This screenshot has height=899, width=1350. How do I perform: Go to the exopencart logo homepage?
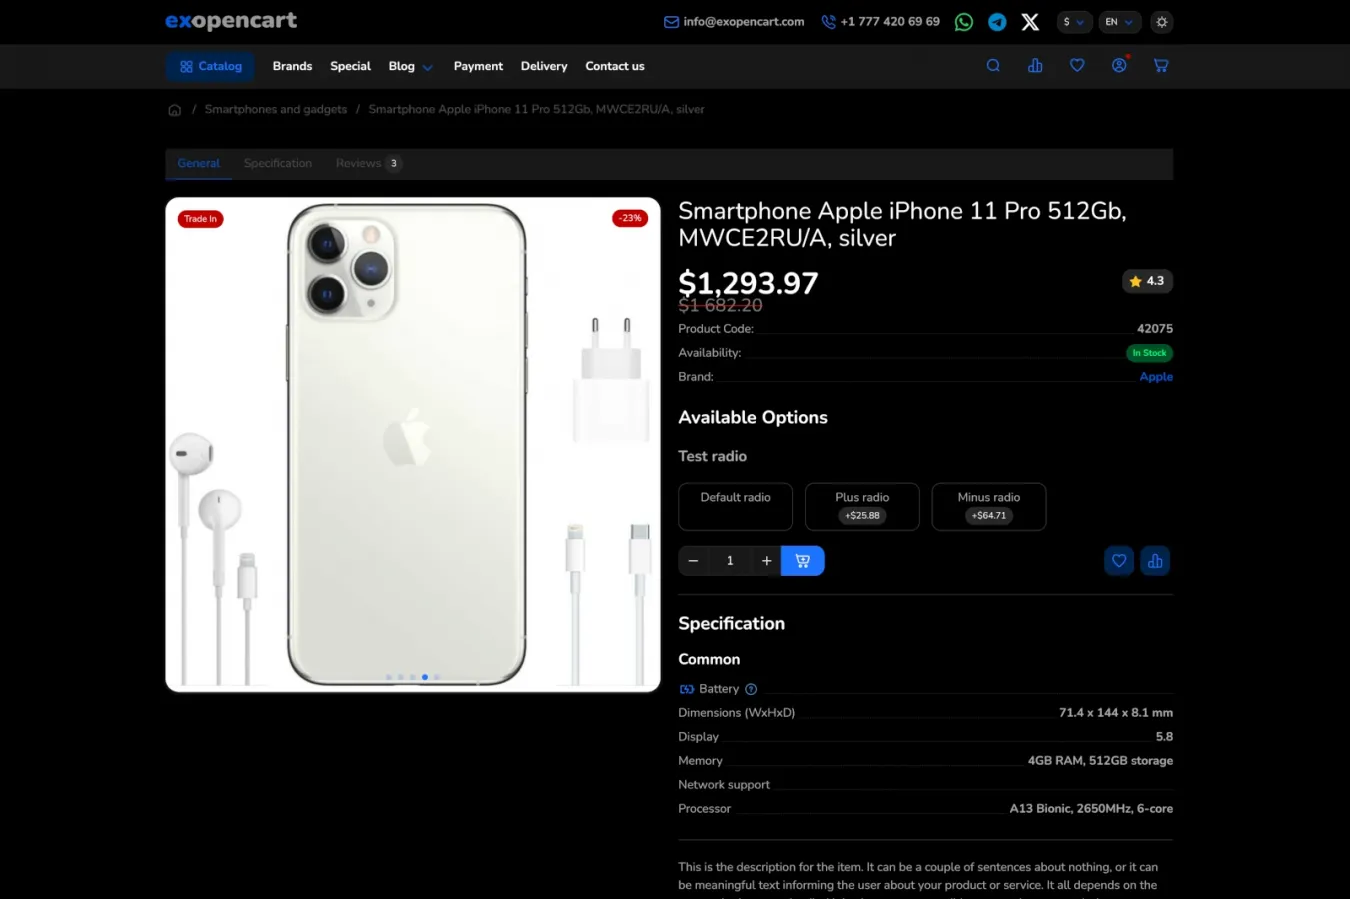point(231,21)
